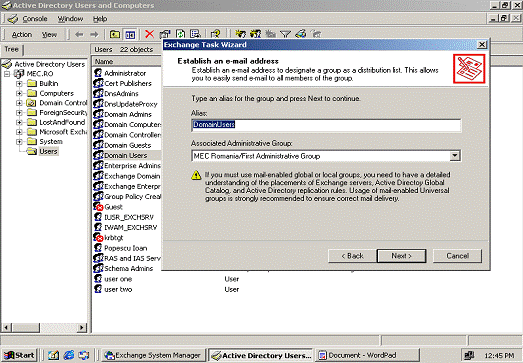Toggle the Show/Hide console tree icon
Screen dimensions: 523x363
[130, 34]
